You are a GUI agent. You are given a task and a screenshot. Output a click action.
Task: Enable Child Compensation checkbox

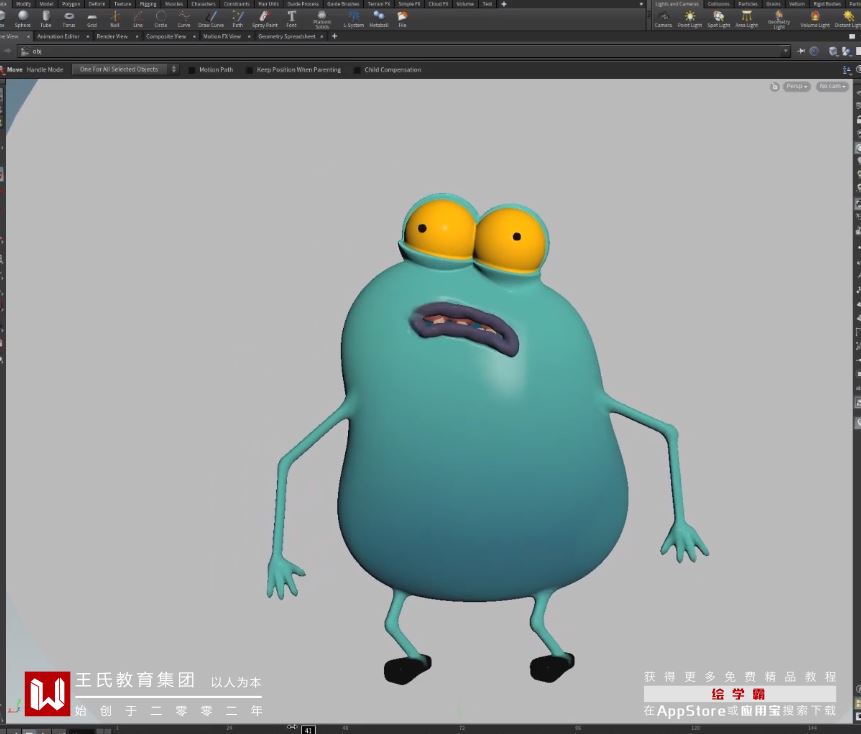point(357,70)
